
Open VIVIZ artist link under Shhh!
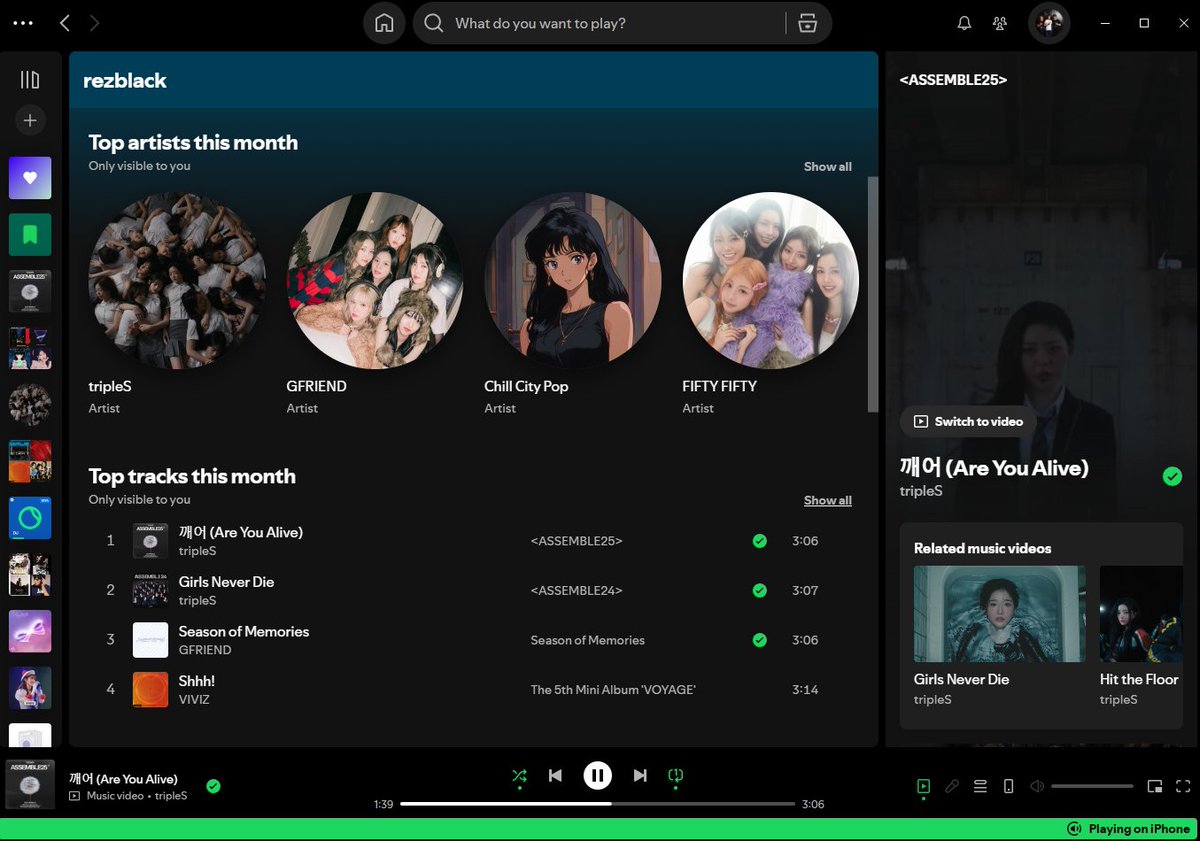(x=194, y=700)
